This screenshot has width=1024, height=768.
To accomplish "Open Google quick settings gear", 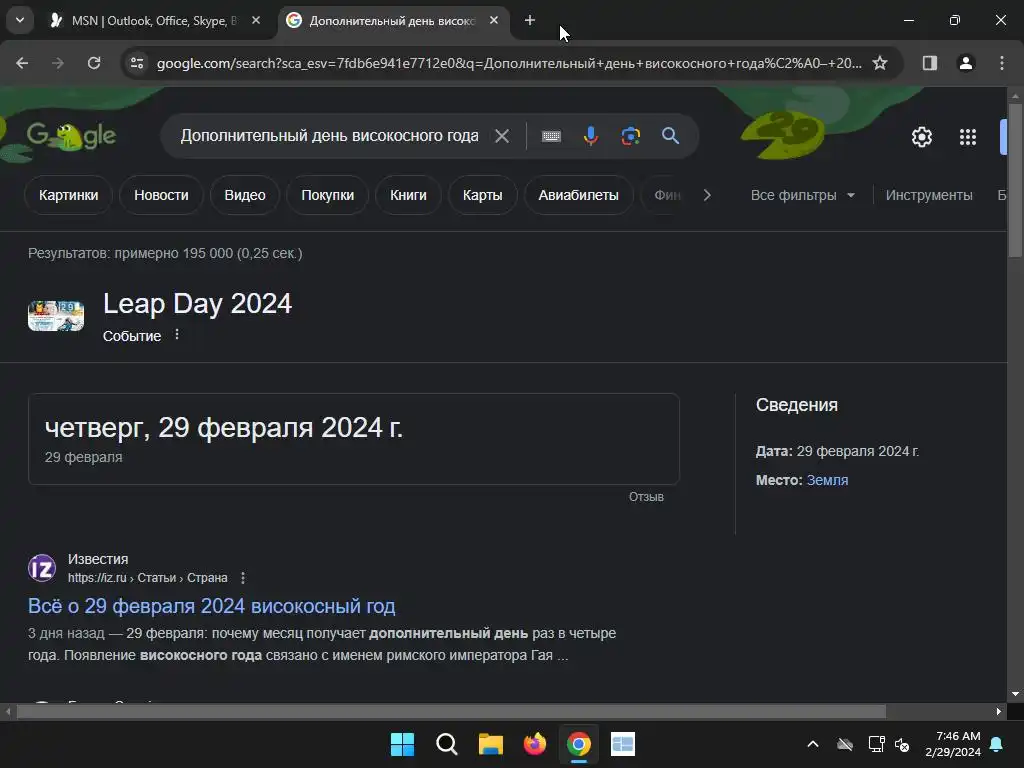I will pos(921,137).
